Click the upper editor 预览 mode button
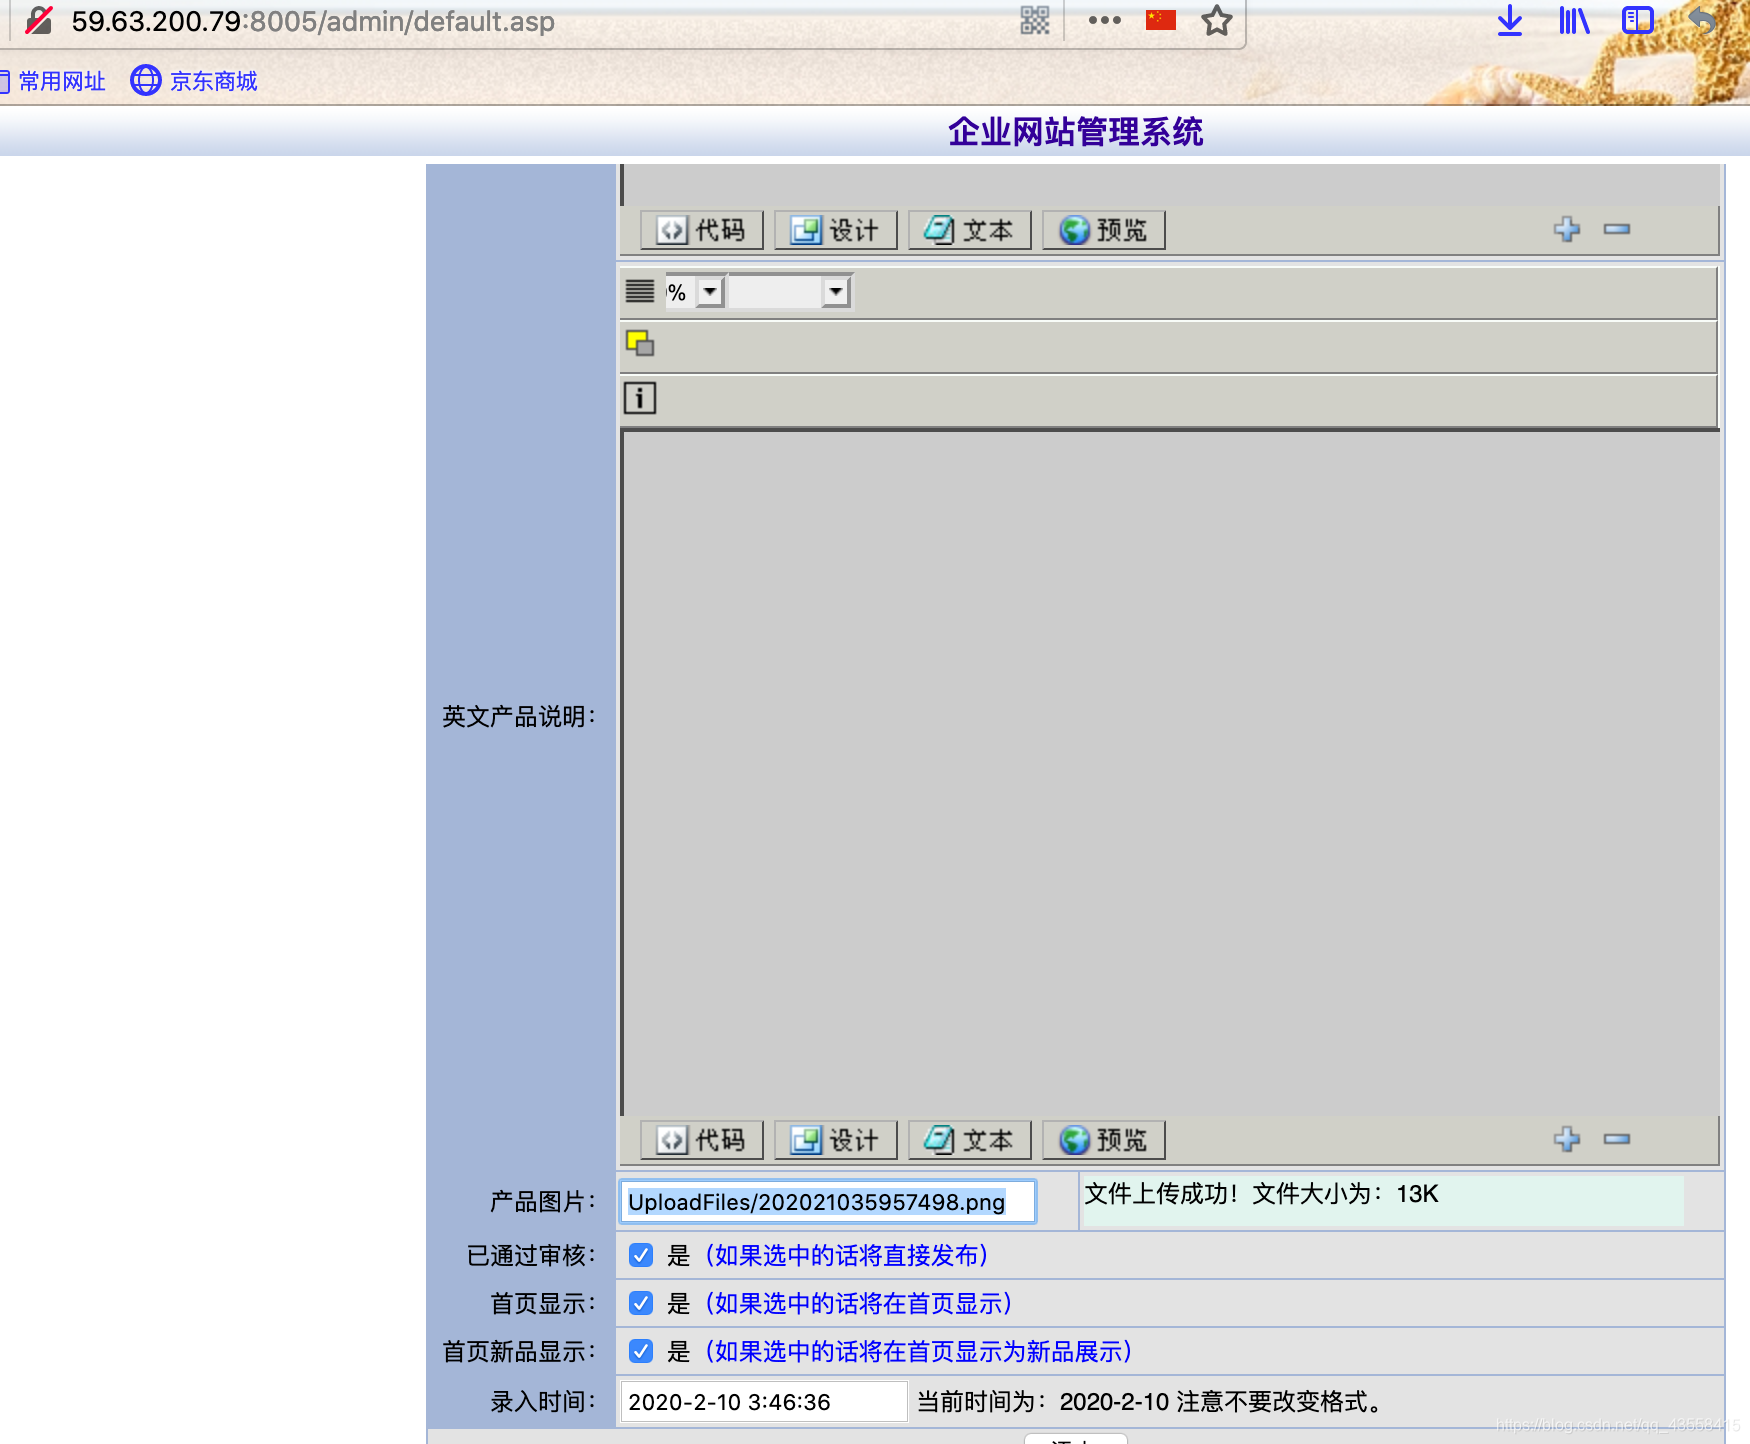This screenshot has width=1750, height=1444. (1103, 230)
